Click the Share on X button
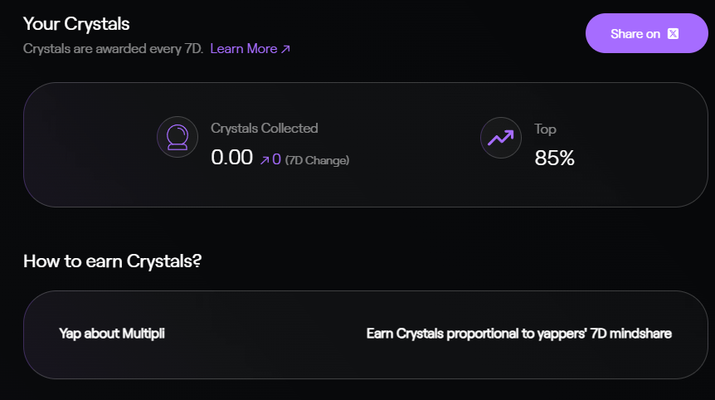The width and height of the screenshot is (715, 400). coord(646,33)
